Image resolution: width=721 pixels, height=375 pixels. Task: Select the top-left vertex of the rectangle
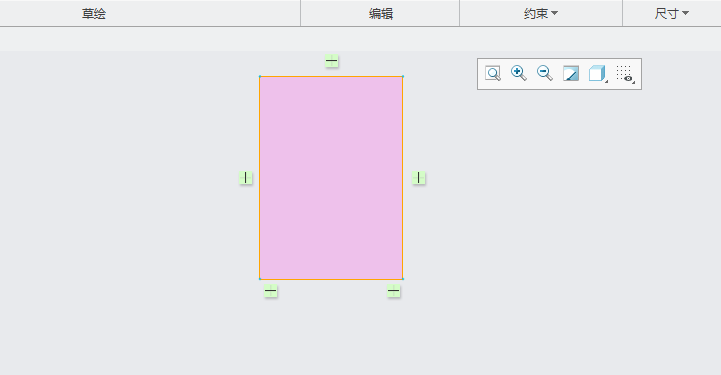click(260, 77)
